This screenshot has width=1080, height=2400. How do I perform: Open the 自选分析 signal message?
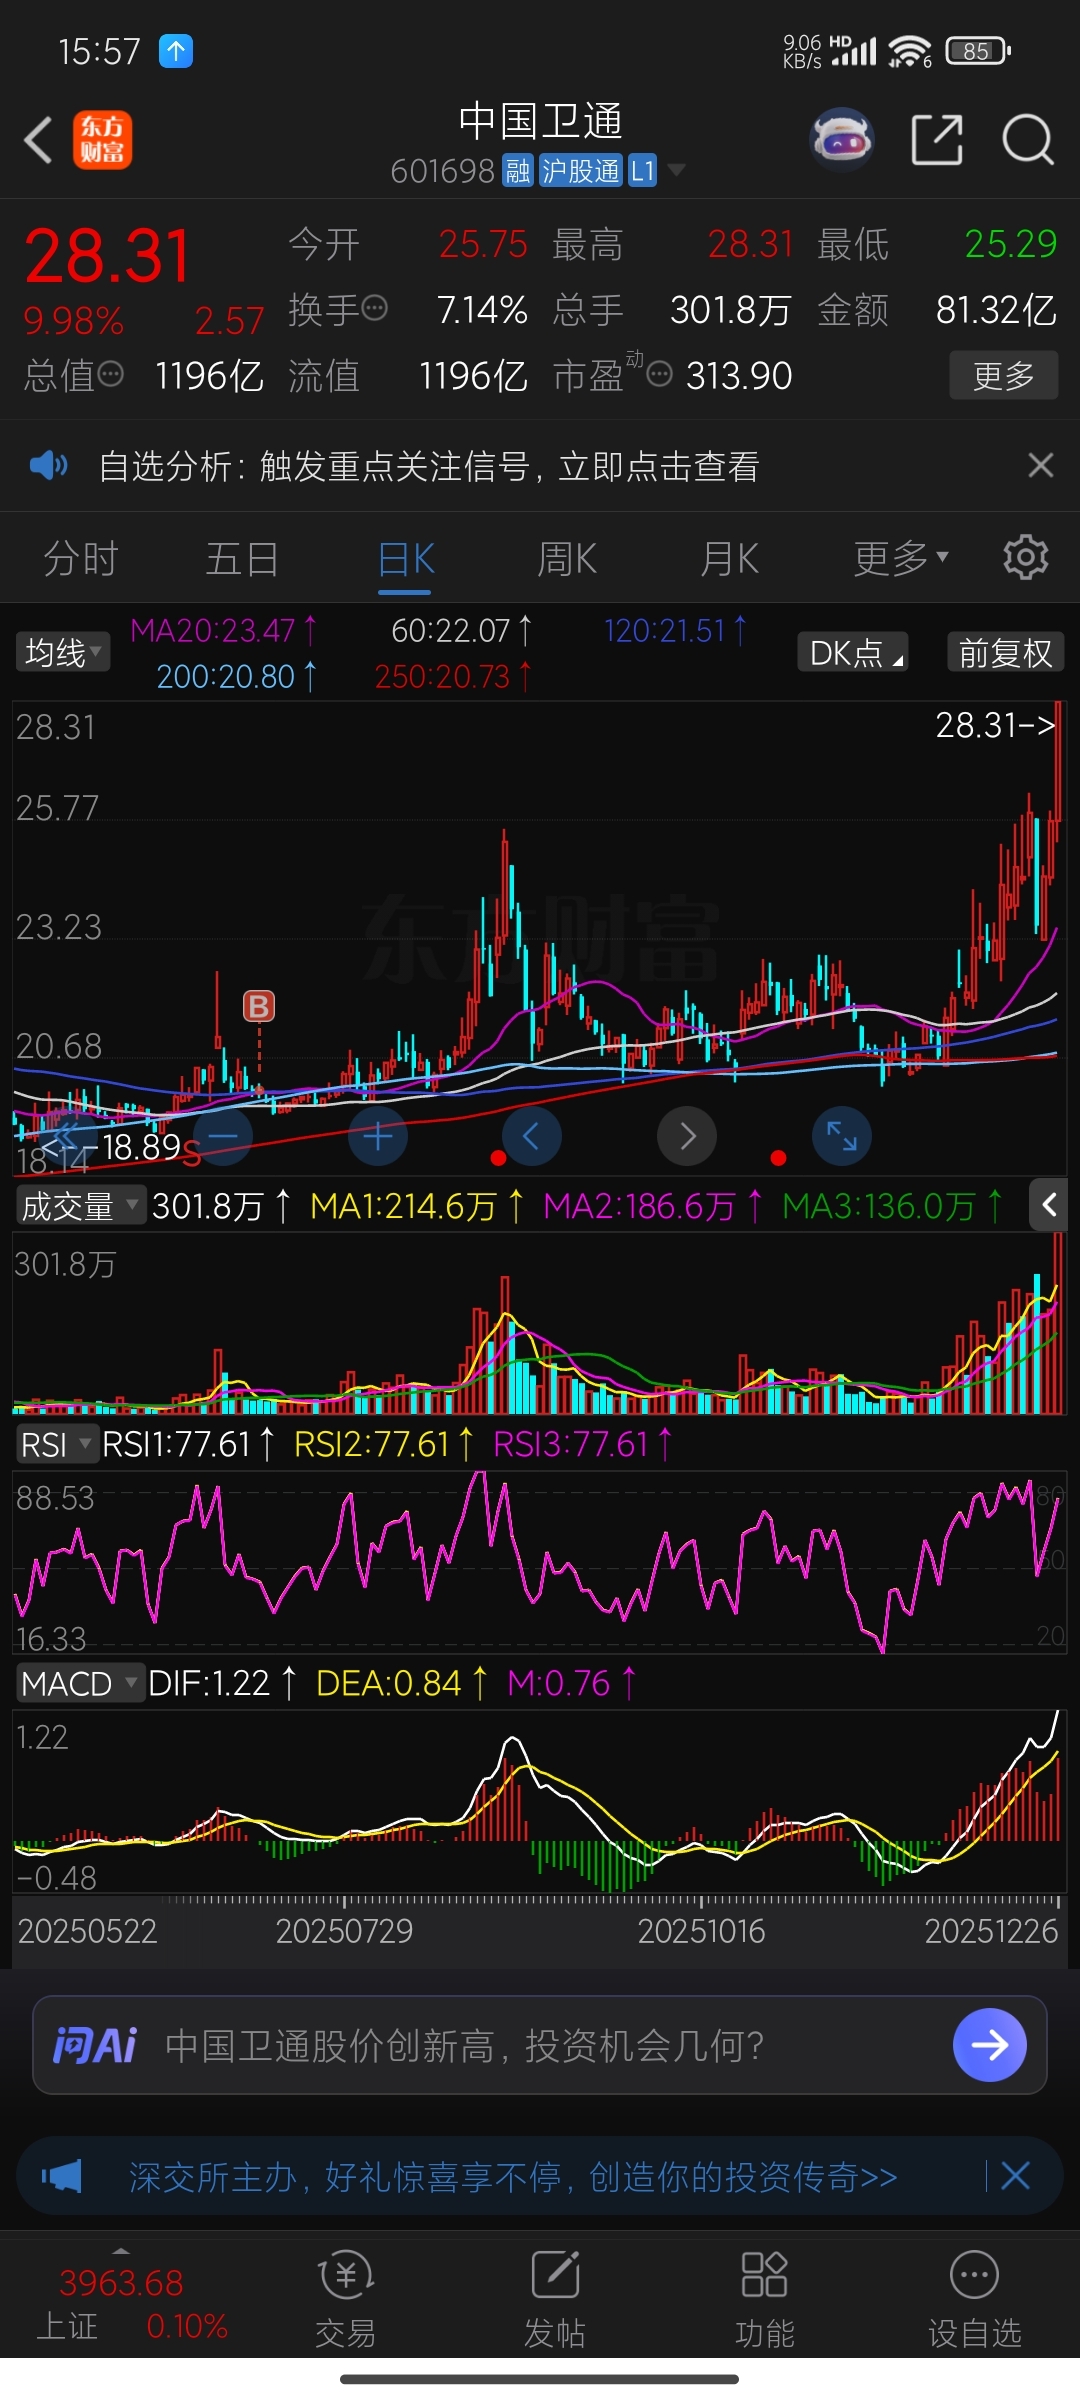tap(428, 466)
